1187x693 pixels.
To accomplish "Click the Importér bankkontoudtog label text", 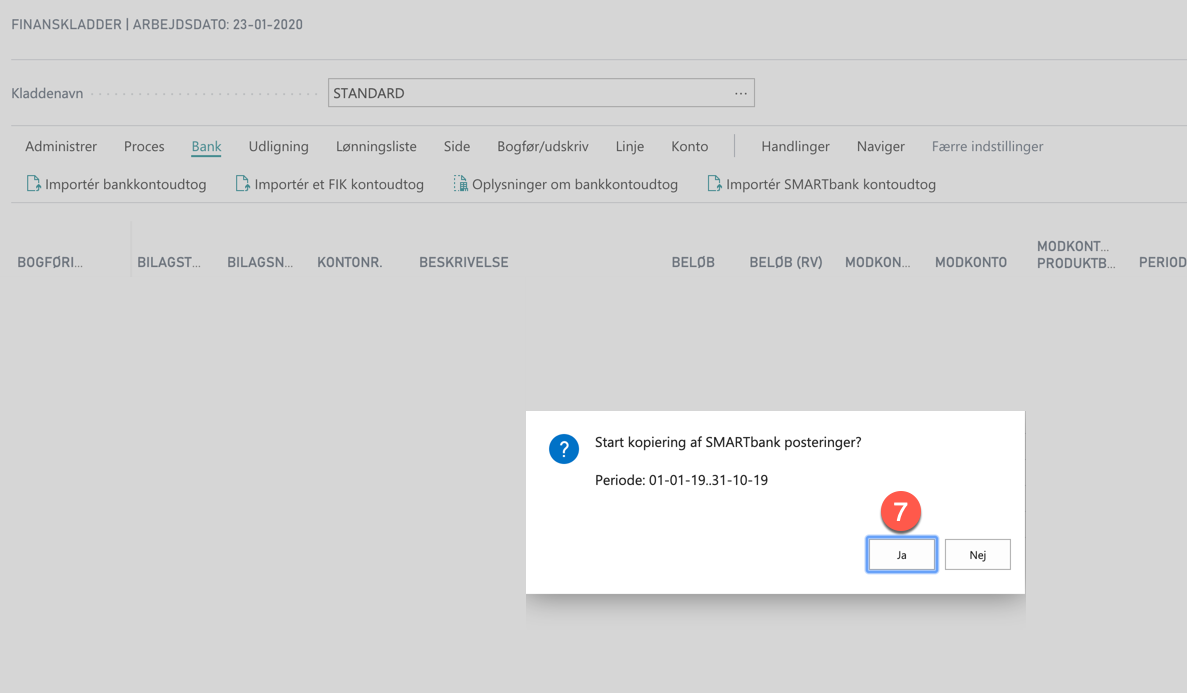I will point(126,184).
